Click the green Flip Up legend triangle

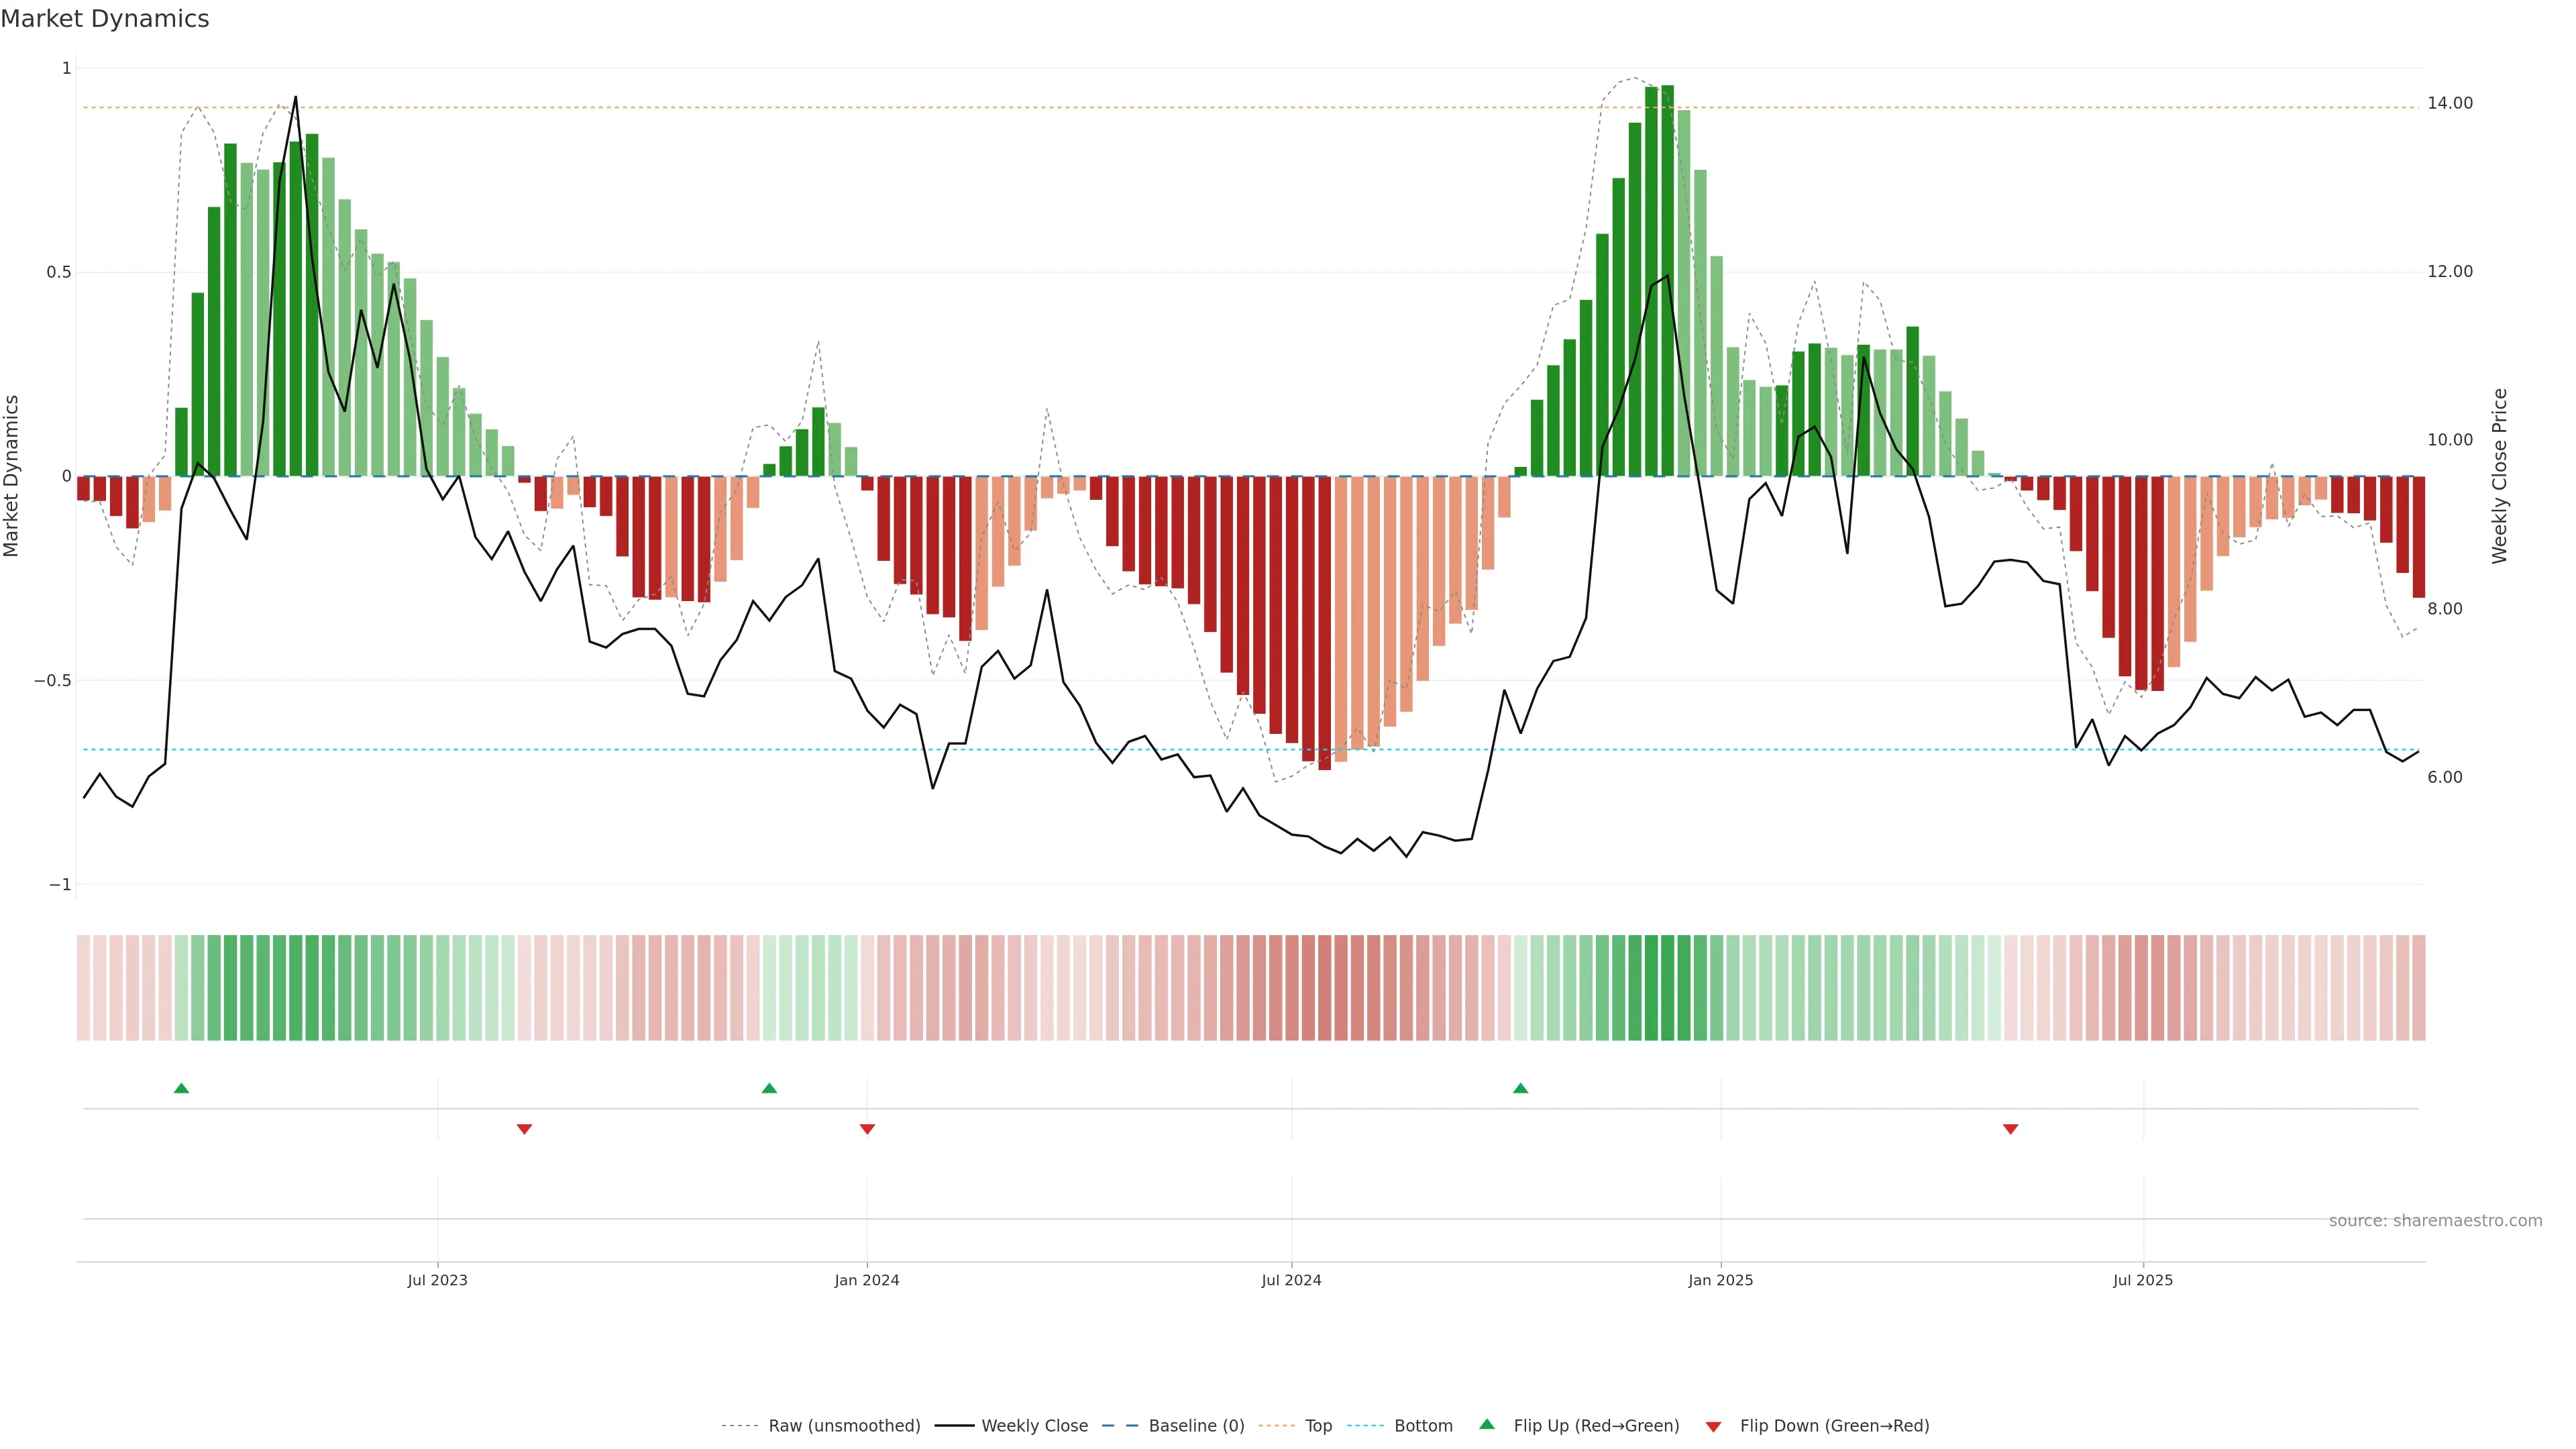click(x=1487, y=1424)
